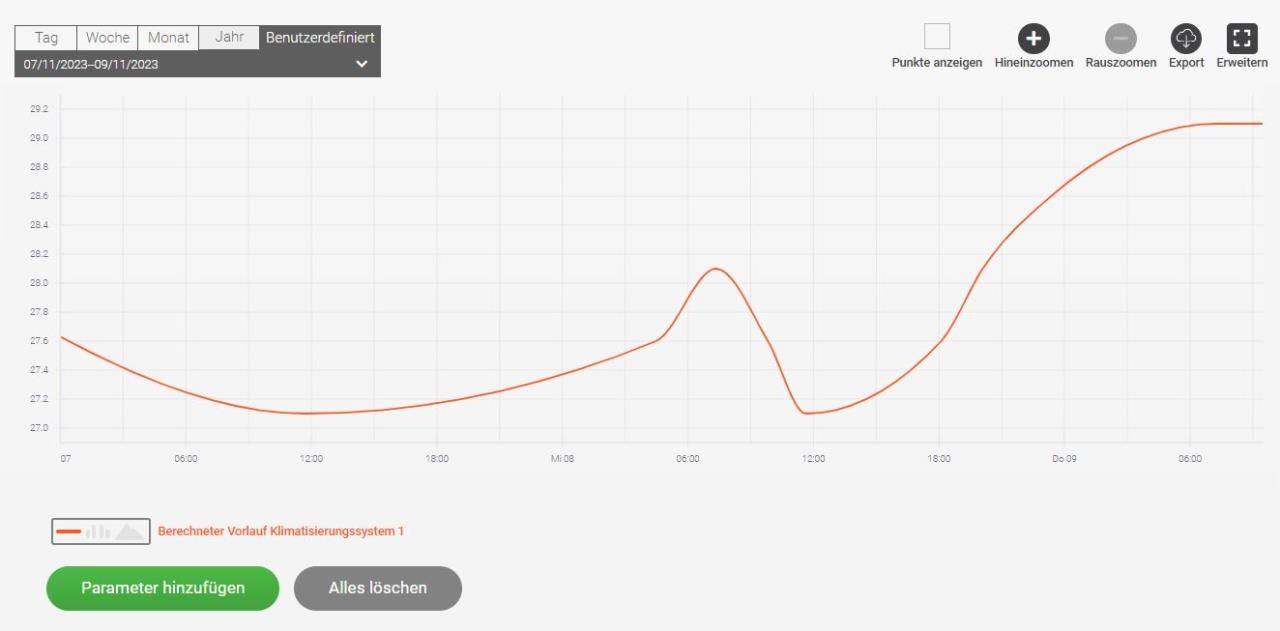Select the Jahr tab
The image size is (1280, 631).
click(229, 38)
